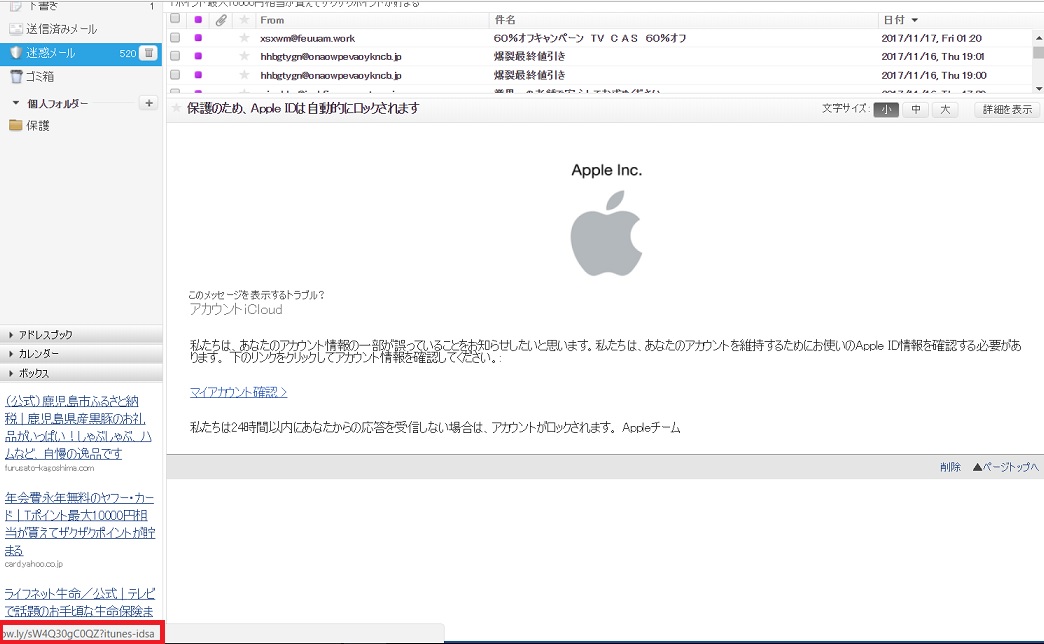Collapse the 個人フォルダー section
The image size is (1044, 644).
(16, 103)
